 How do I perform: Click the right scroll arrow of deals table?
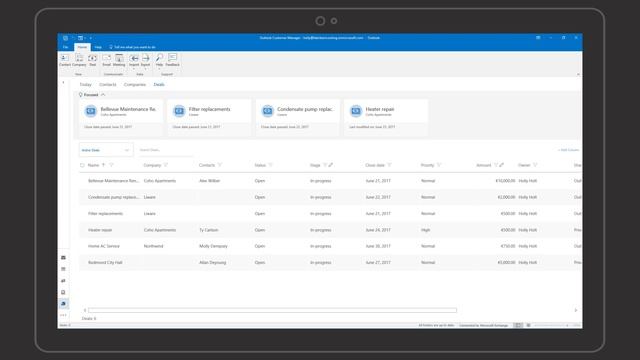(576, 310)
